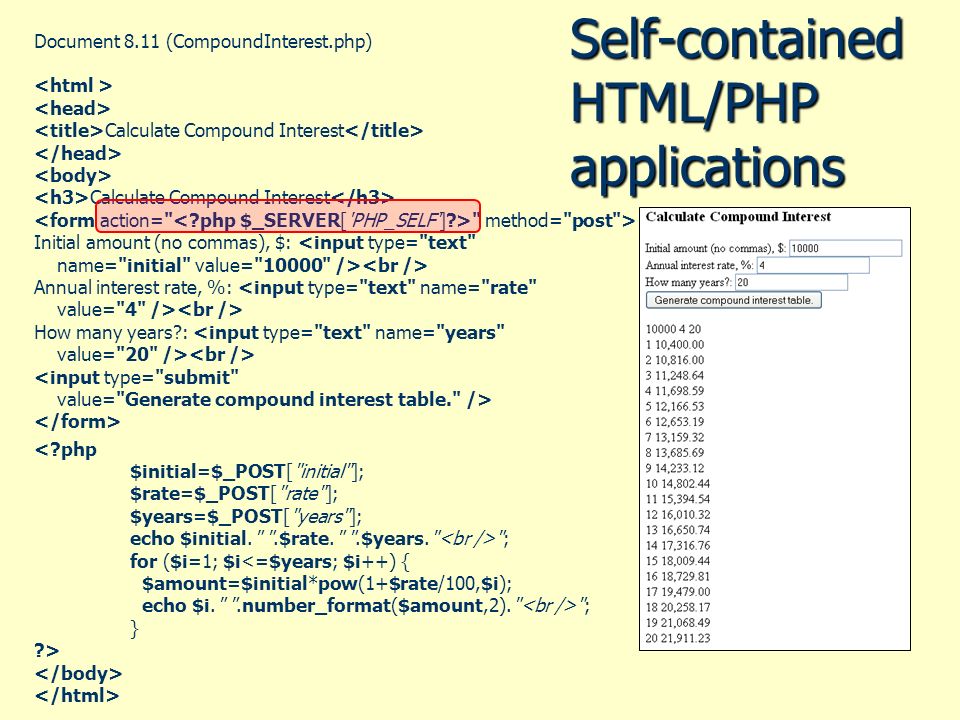Screen dimensions: 960x720
Task: Click the $initial=$_POST code line
Action: pyautogui.click(x=247, y=471)
